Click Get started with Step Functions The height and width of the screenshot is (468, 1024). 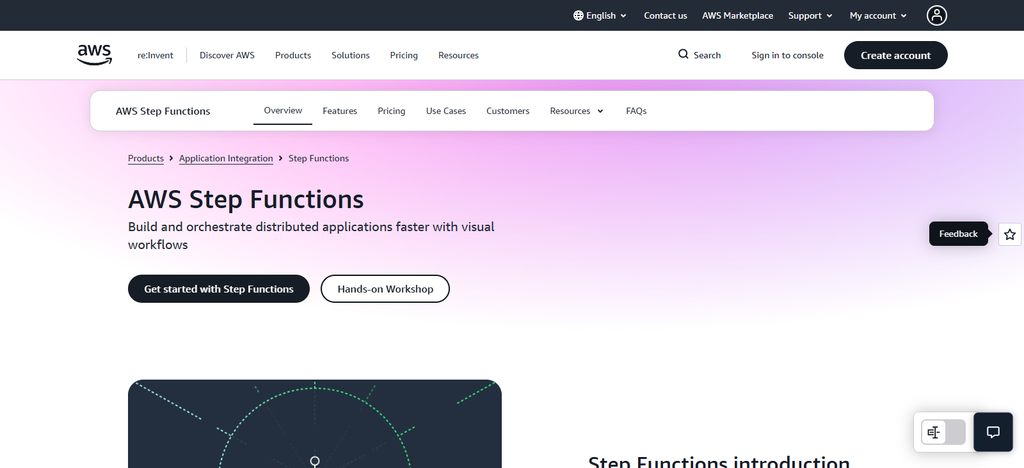[x=219, y=289]
